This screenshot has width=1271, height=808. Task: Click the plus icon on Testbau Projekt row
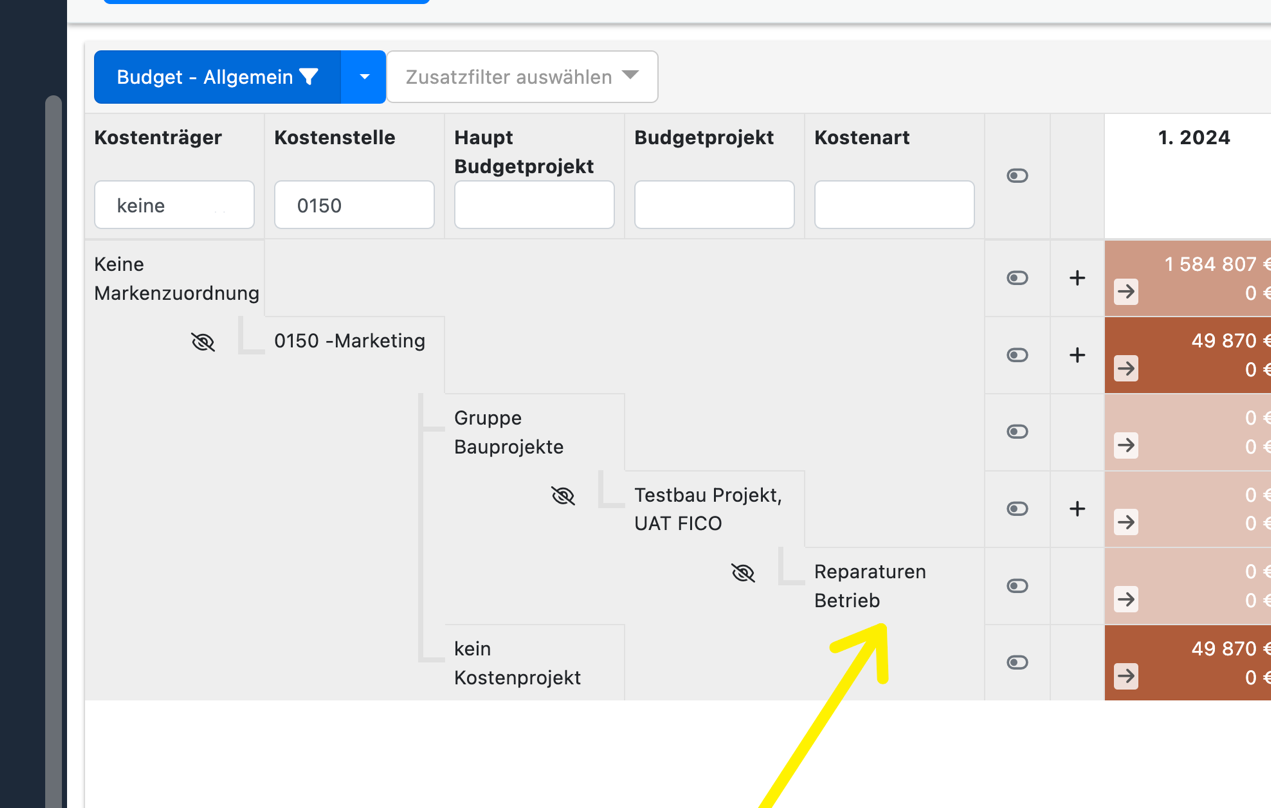pyautogui.click(x=1076, y=509)
